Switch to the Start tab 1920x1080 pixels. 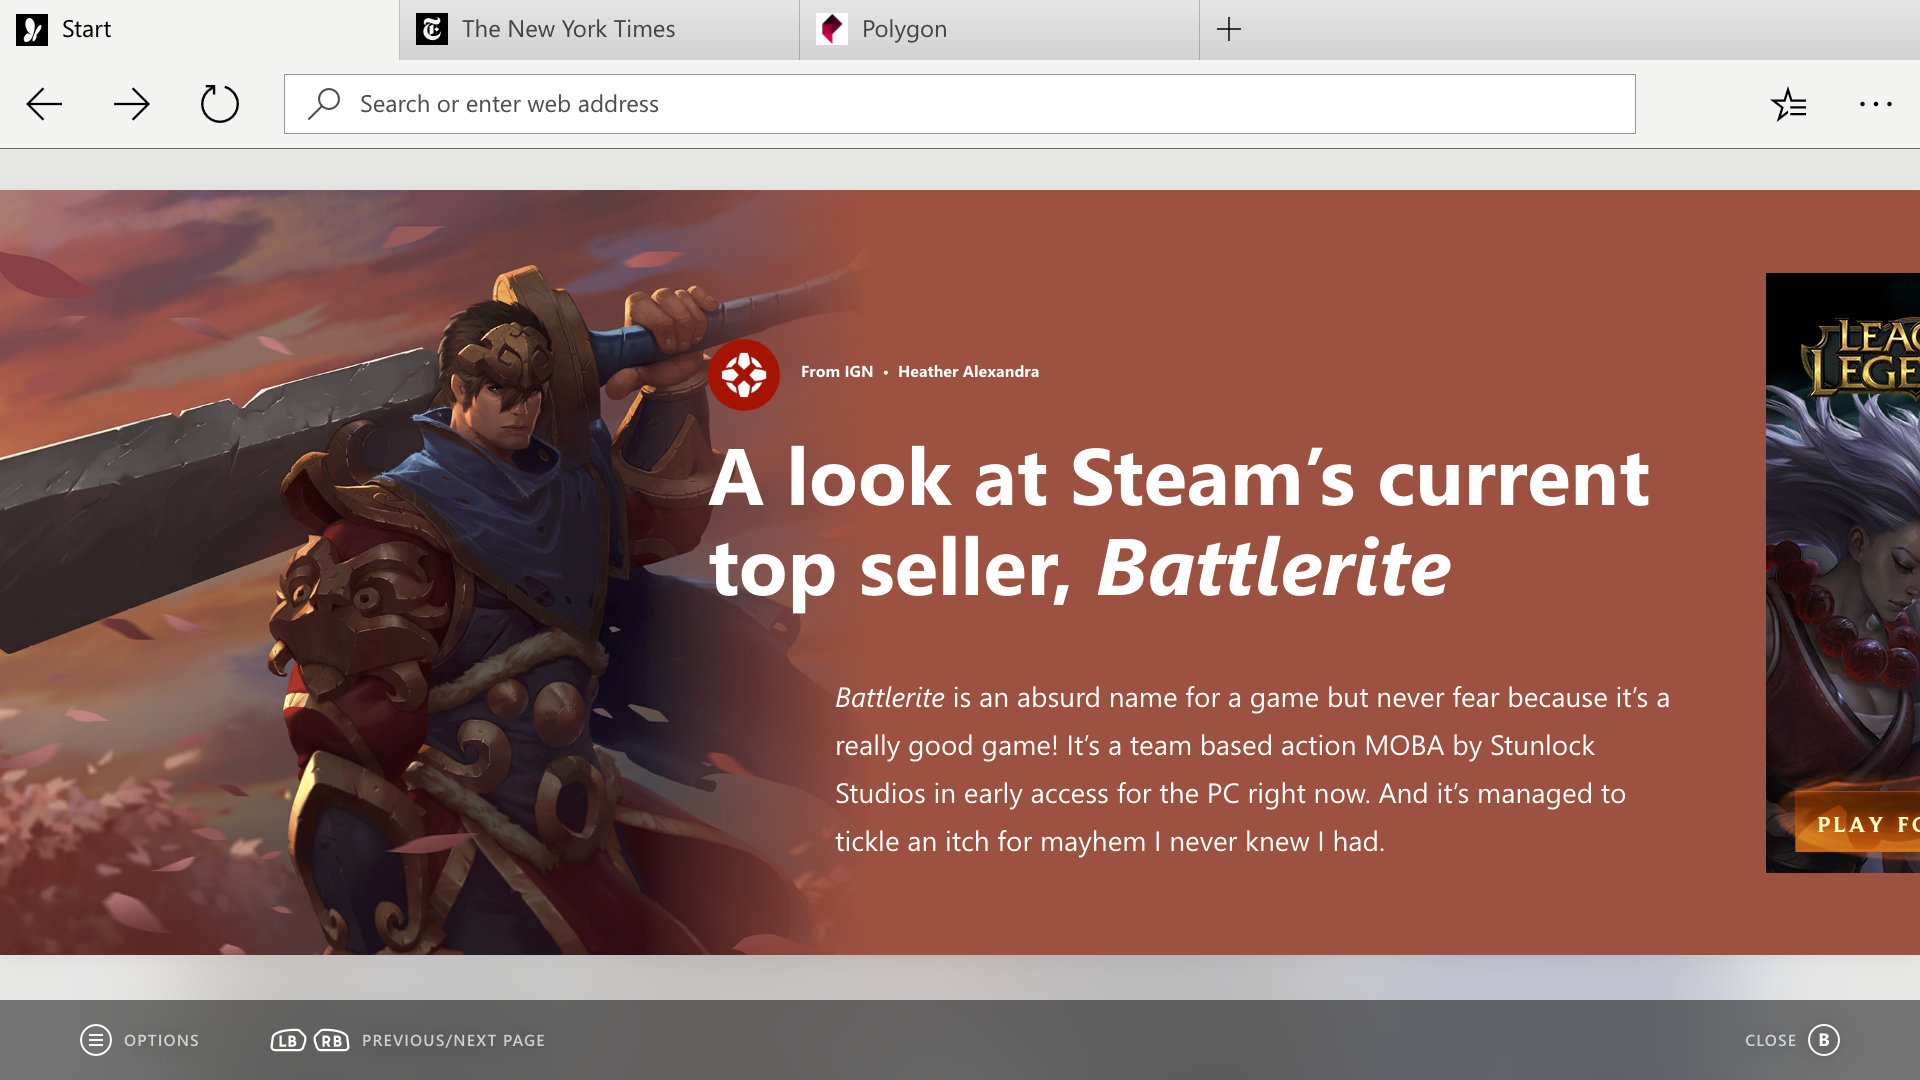coord(199,29)
